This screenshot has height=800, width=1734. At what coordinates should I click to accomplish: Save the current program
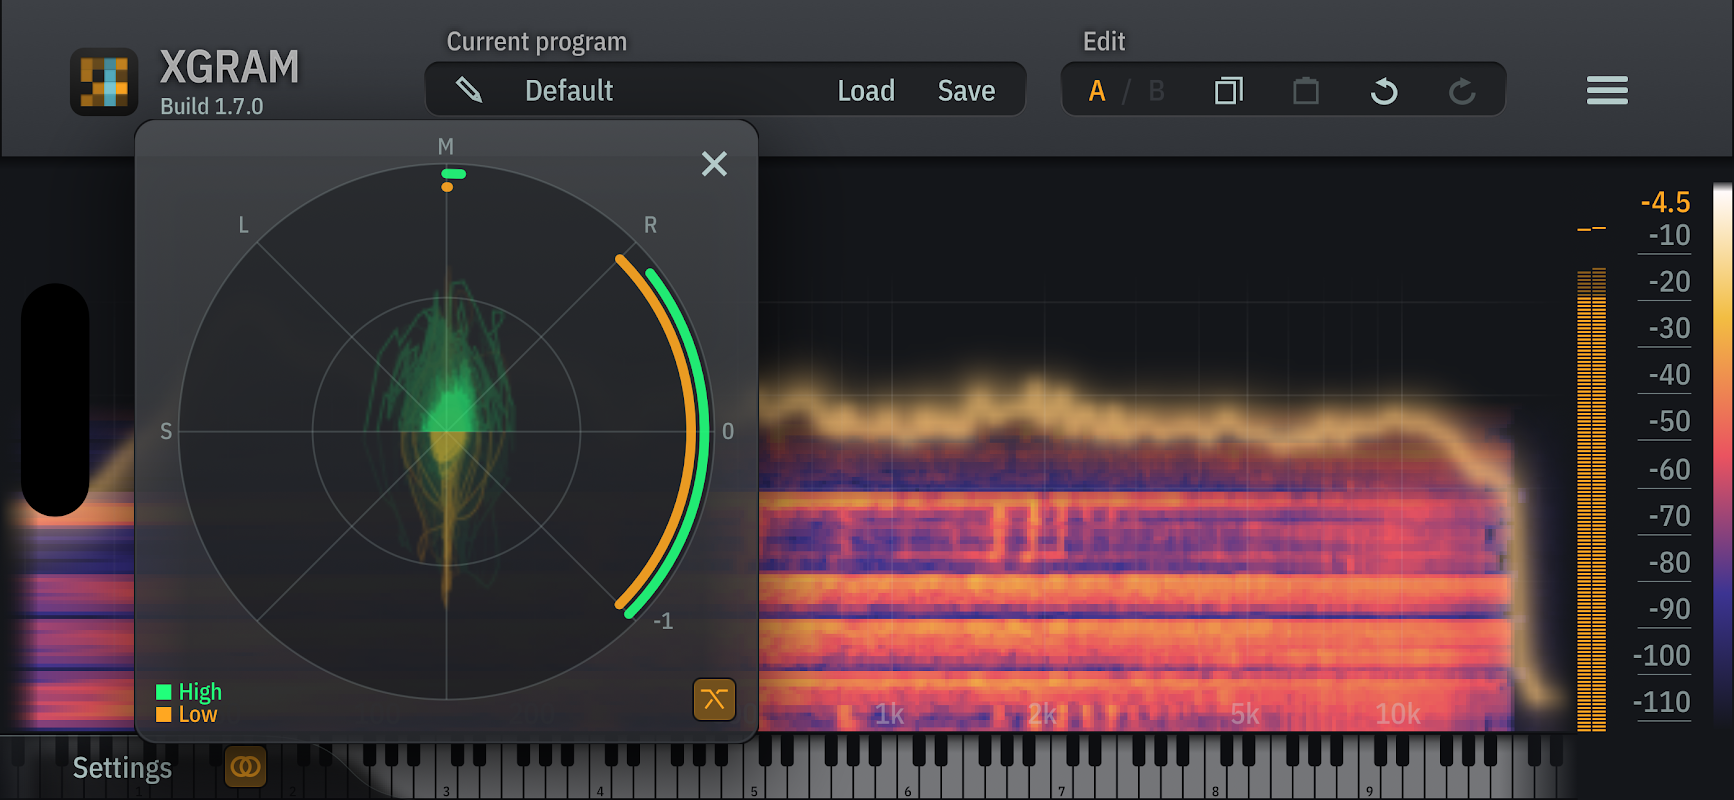(966, 91)
